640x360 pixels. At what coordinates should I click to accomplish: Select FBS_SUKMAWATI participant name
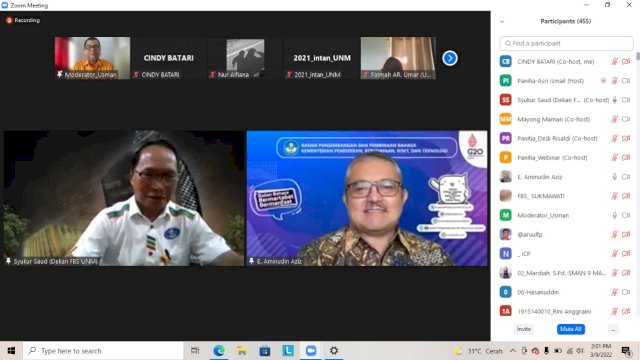541,196
